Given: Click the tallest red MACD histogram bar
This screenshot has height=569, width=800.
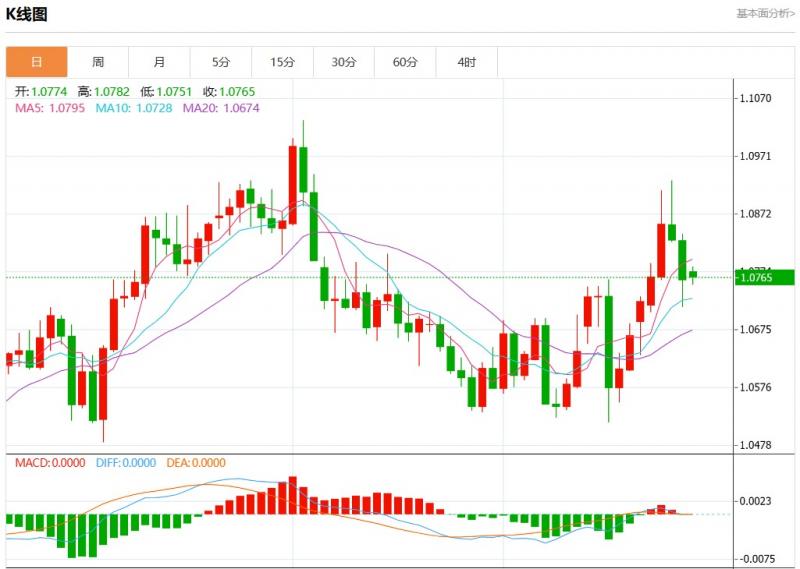Looking at the screenshot, I should pos(292,495).
